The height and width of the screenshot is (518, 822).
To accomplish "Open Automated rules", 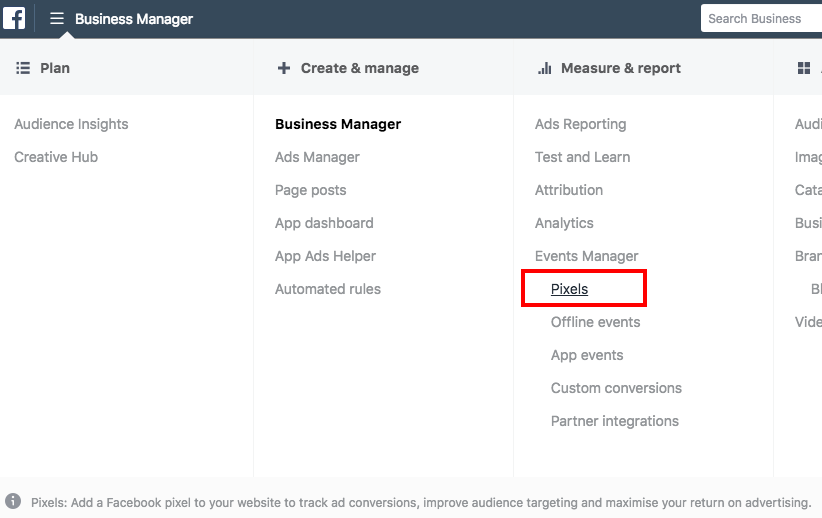I will (x=328, y=289).
